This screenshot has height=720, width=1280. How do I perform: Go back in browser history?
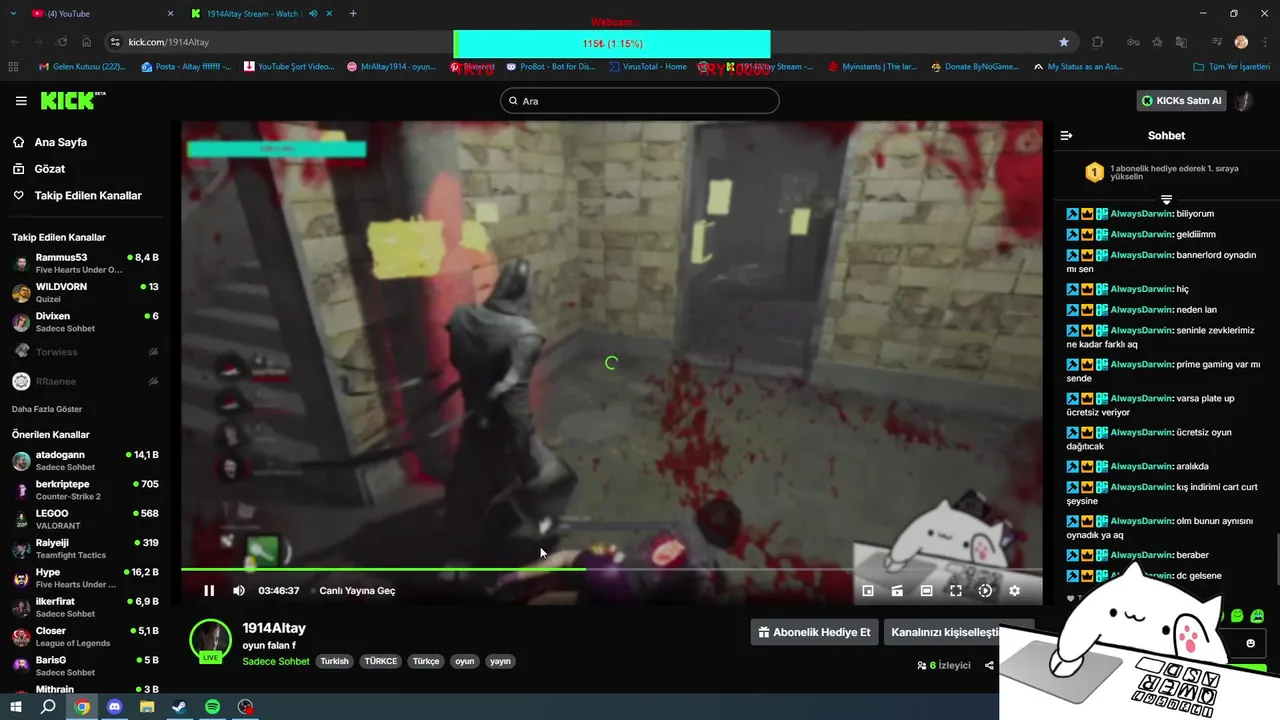point(14,42)
